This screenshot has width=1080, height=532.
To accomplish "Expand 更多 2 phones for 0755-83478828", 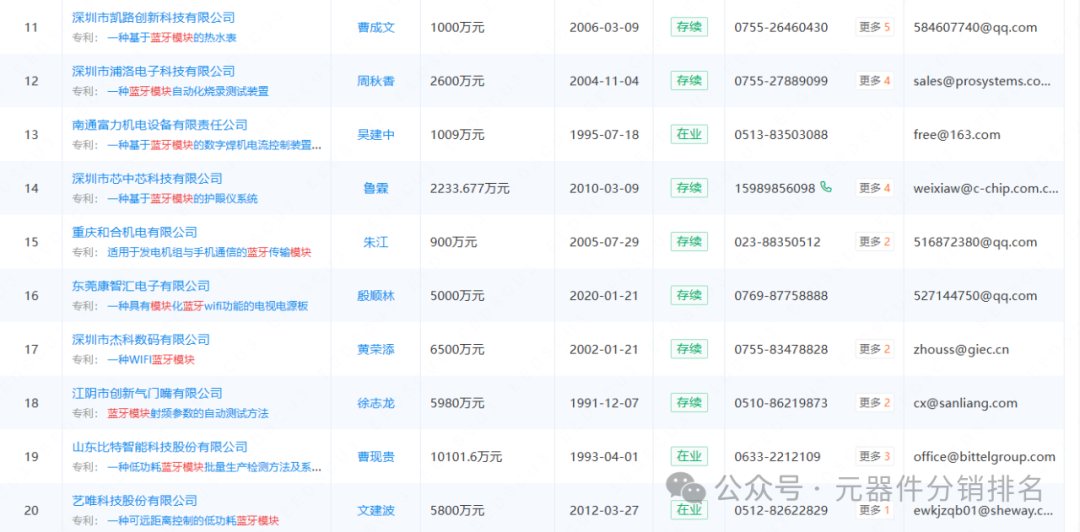I will tap(875, 349).
